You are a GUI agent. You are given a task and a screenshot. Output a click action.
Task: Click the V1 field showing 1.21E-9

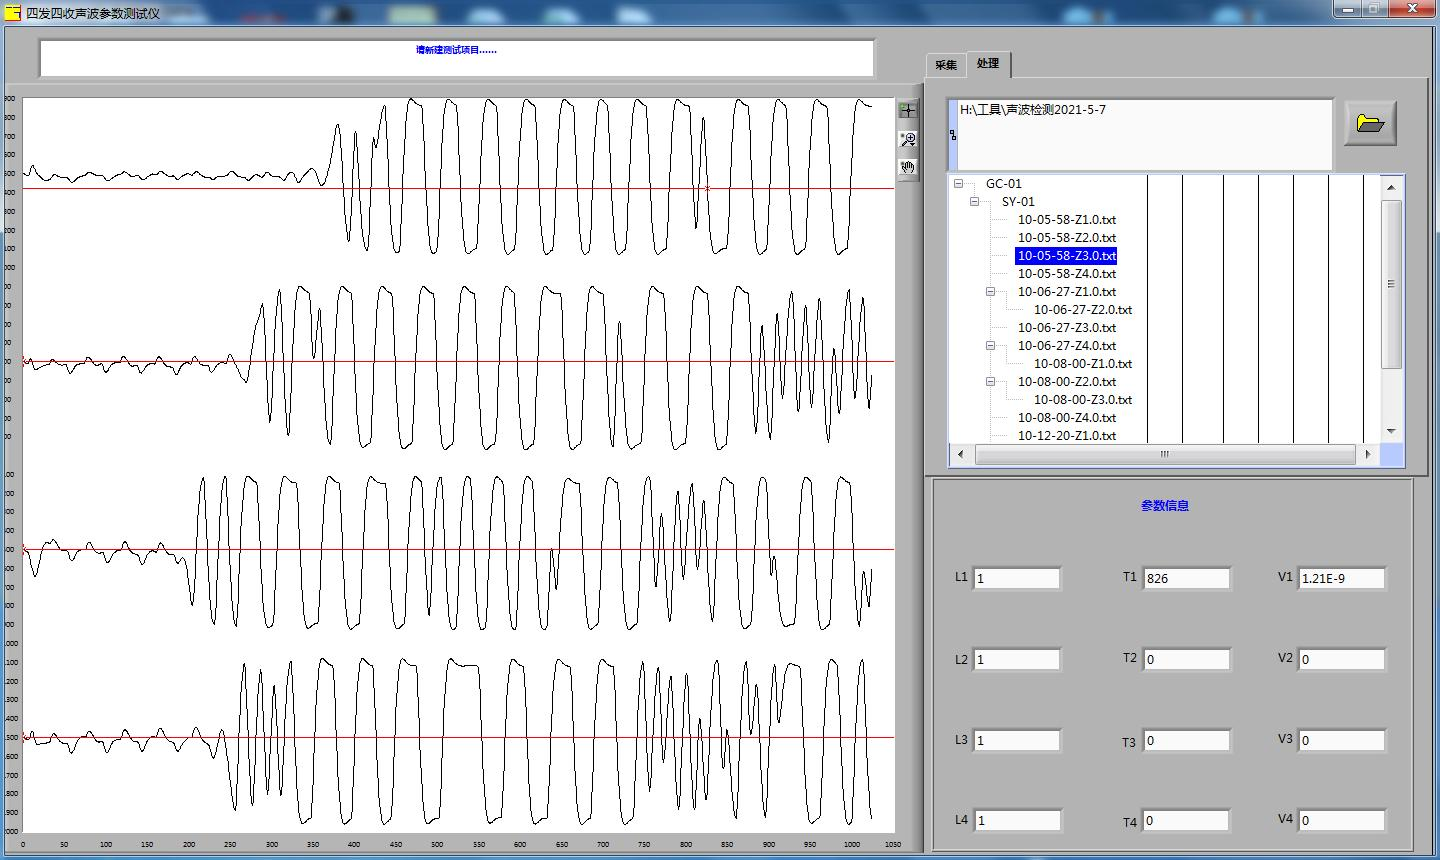coord(1342,578)
